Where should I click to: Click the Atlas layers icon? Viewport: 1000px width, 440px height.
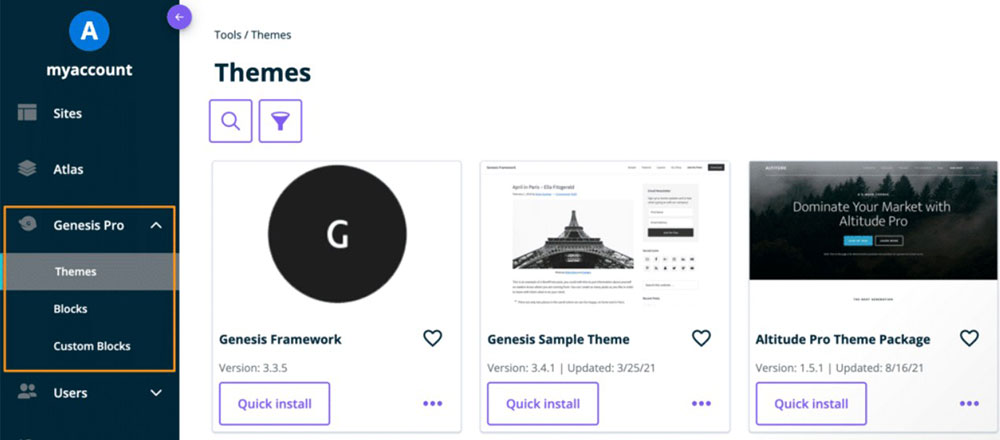[27, 169]
